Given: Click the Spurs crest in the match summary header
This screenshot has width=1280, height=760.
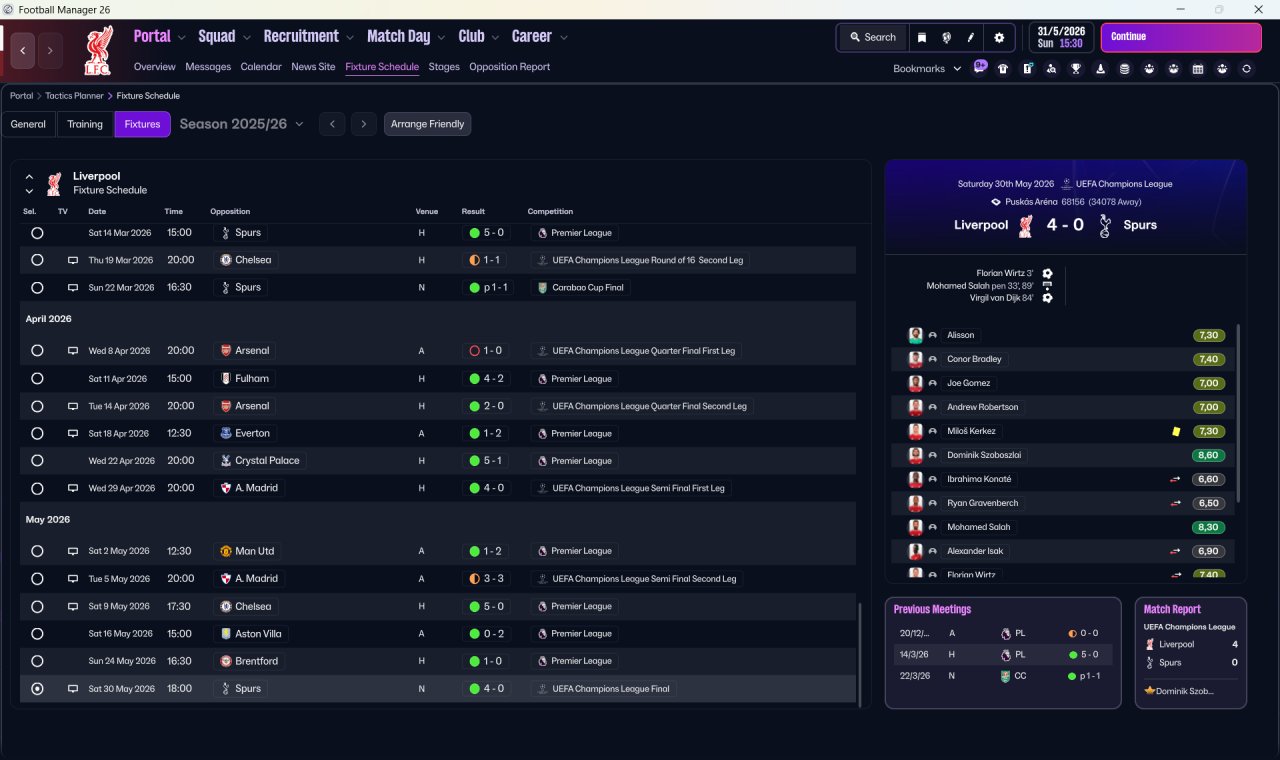Looking at the screenshot, I should click(1104, 225).
